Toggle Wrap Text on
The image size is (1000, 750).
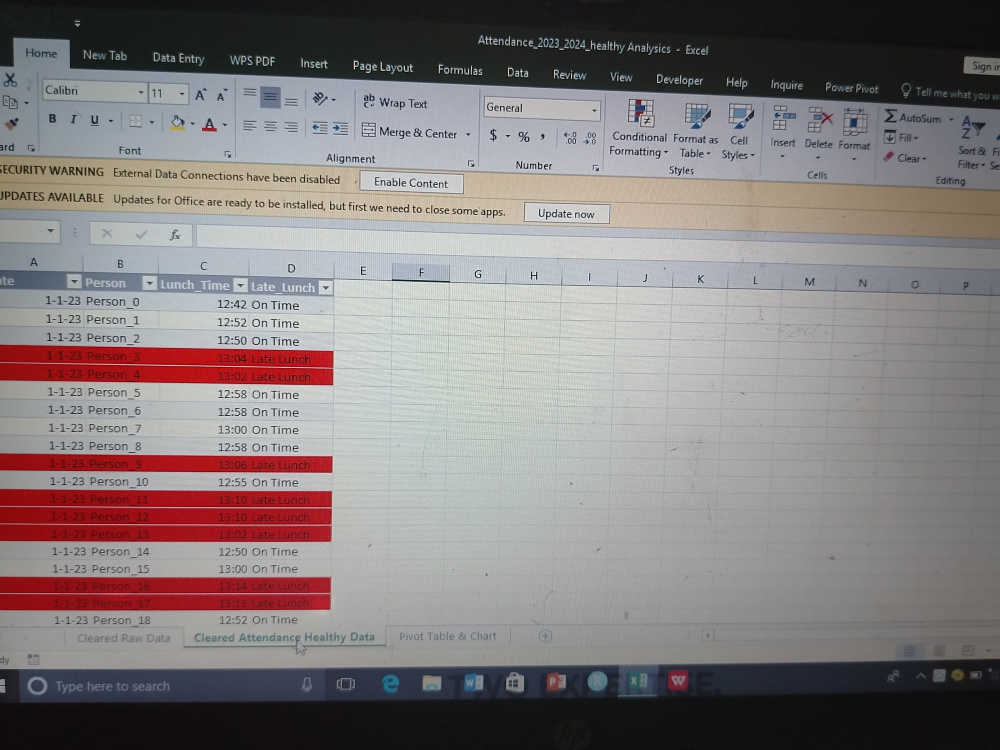click(395, 103)
